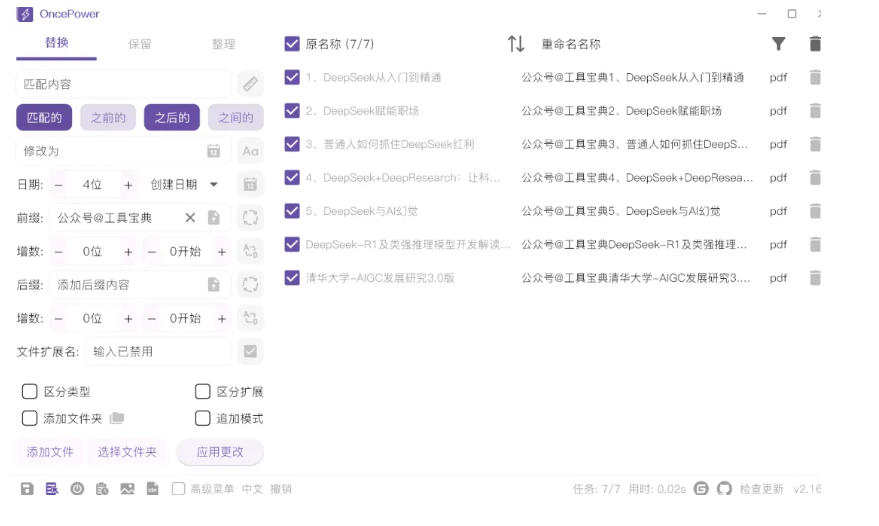Click the 选择文件夹 button
Screen dimensions: 879x526
(x=127, y=451)
